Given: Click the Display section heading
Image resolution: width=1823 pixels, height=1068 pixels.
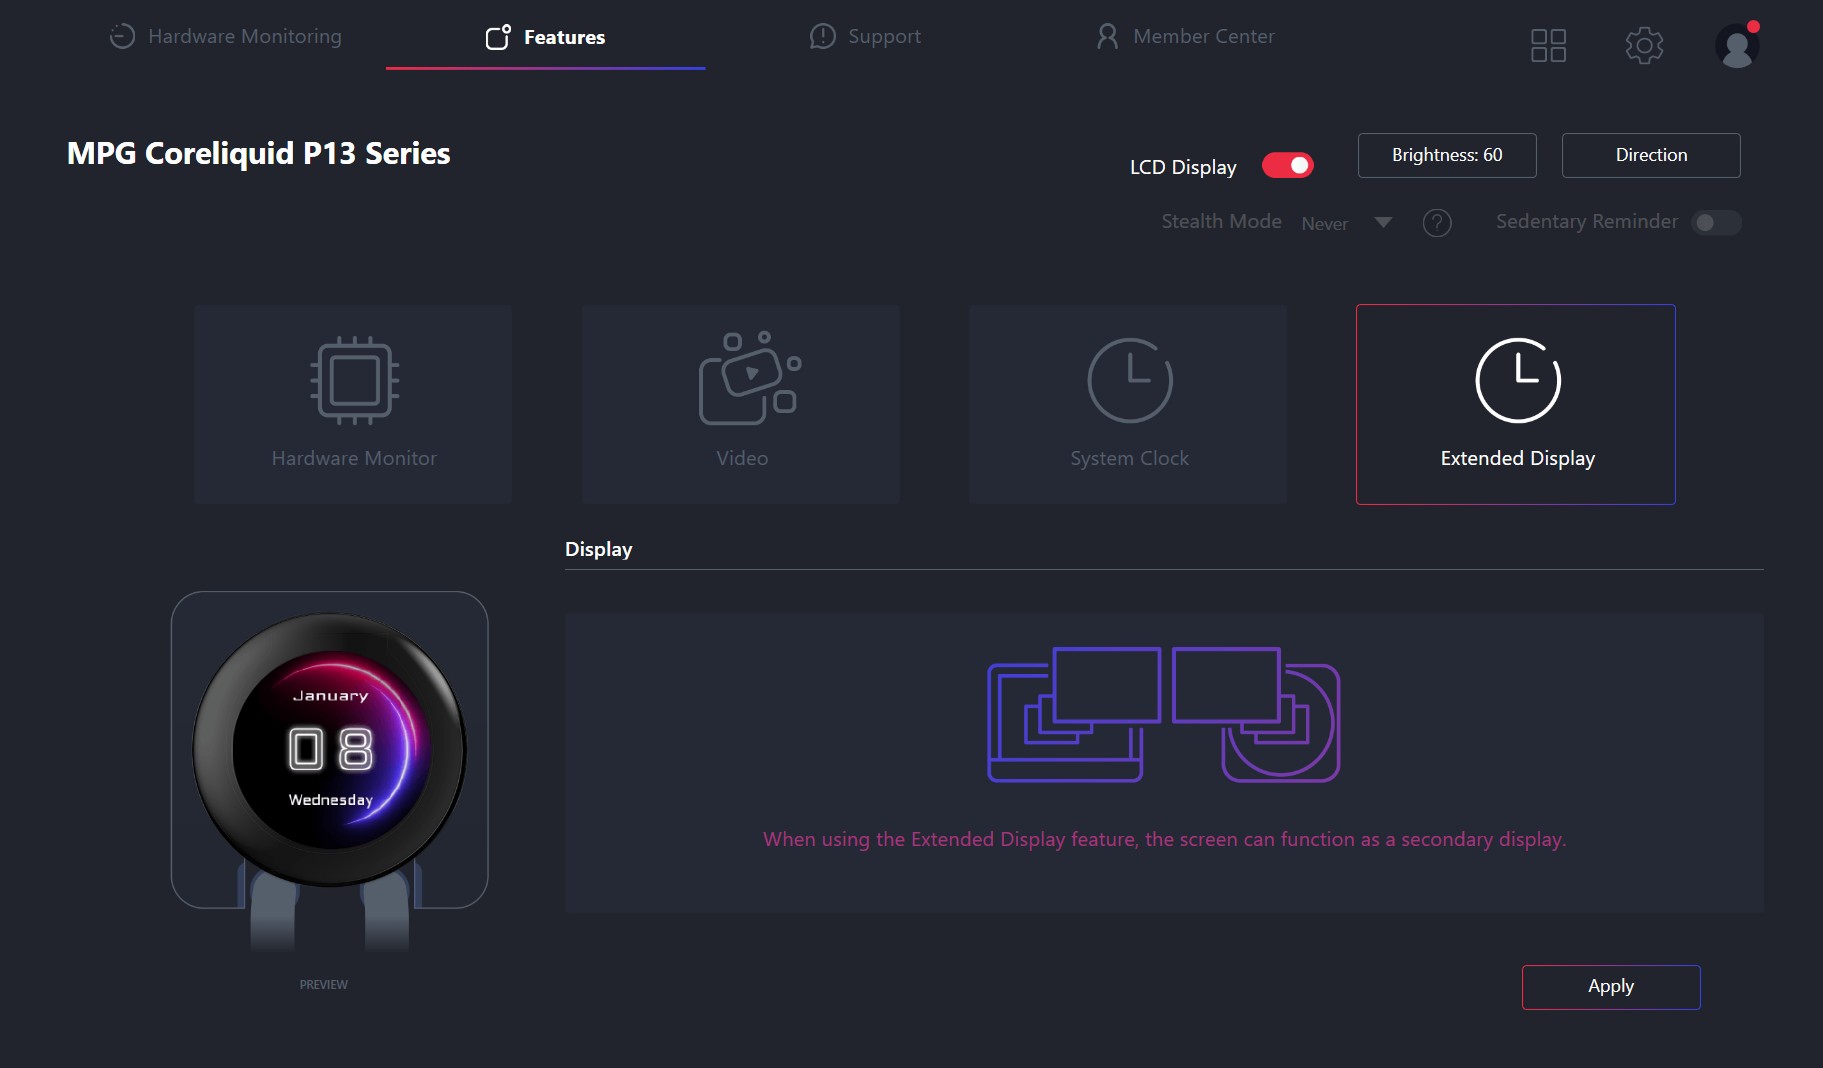Looking at the screenshot, I should click(x=598, y=549).
